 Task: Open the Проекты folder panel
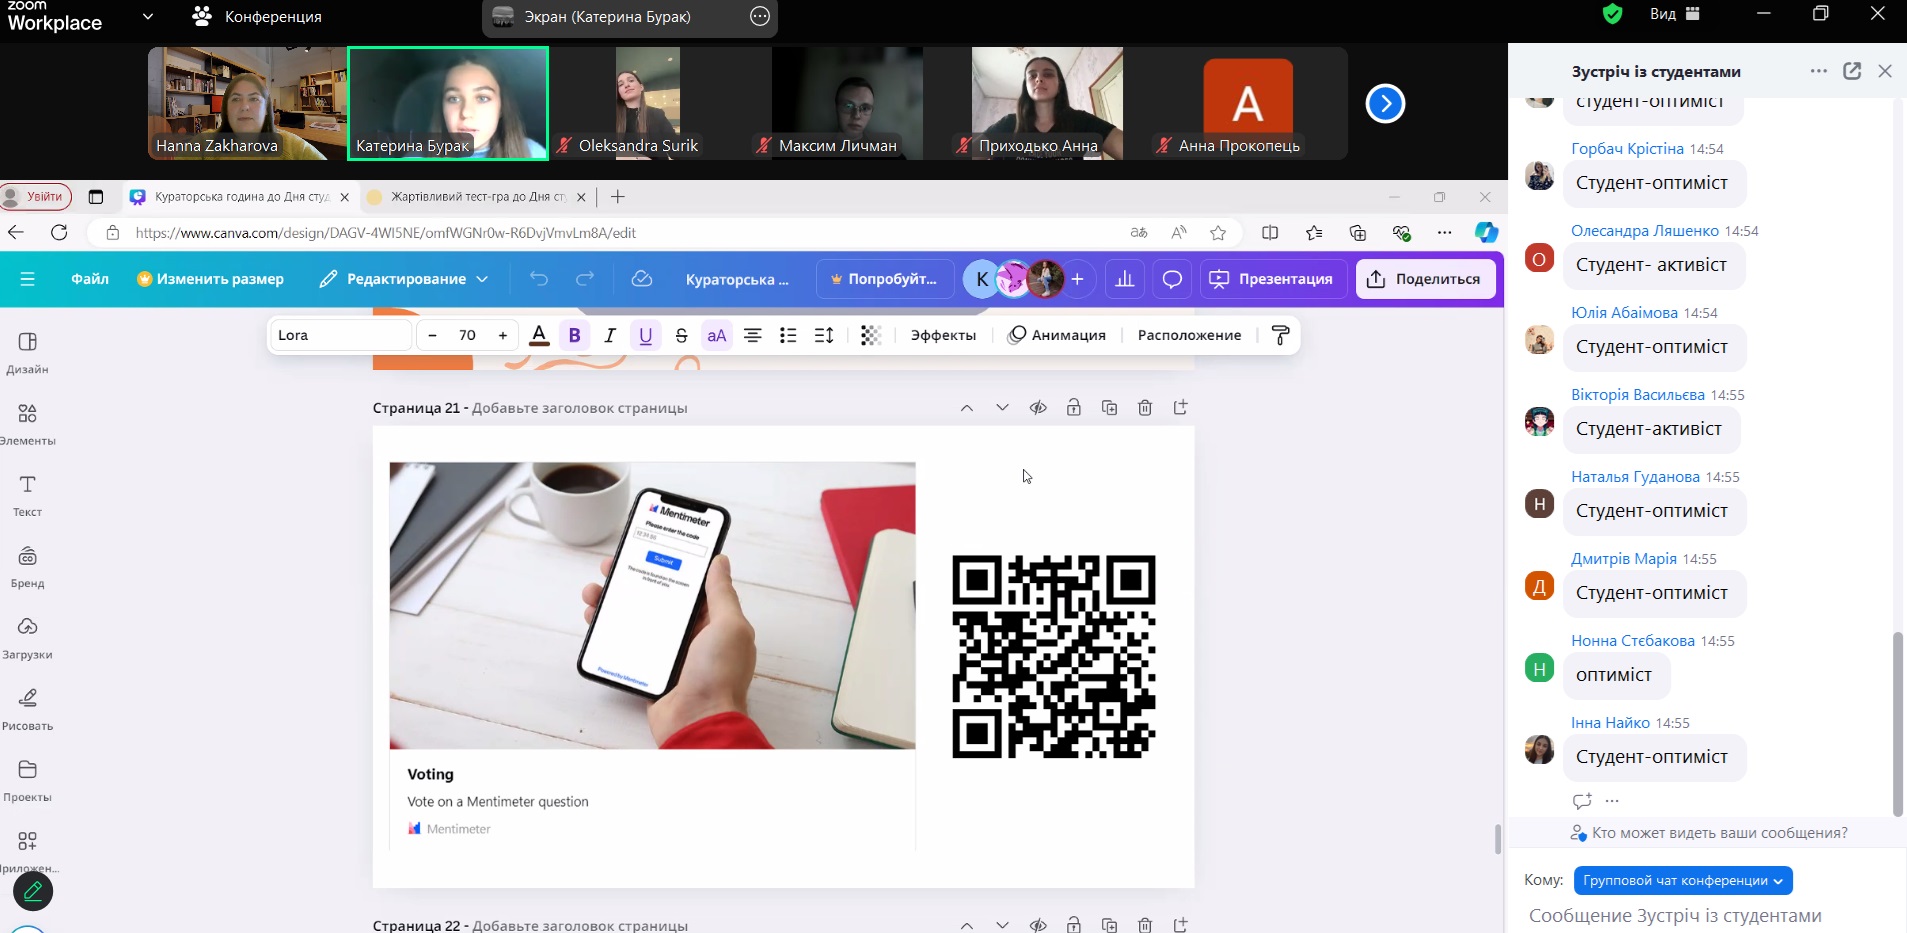pyautogui.click(x=27, y=781)
